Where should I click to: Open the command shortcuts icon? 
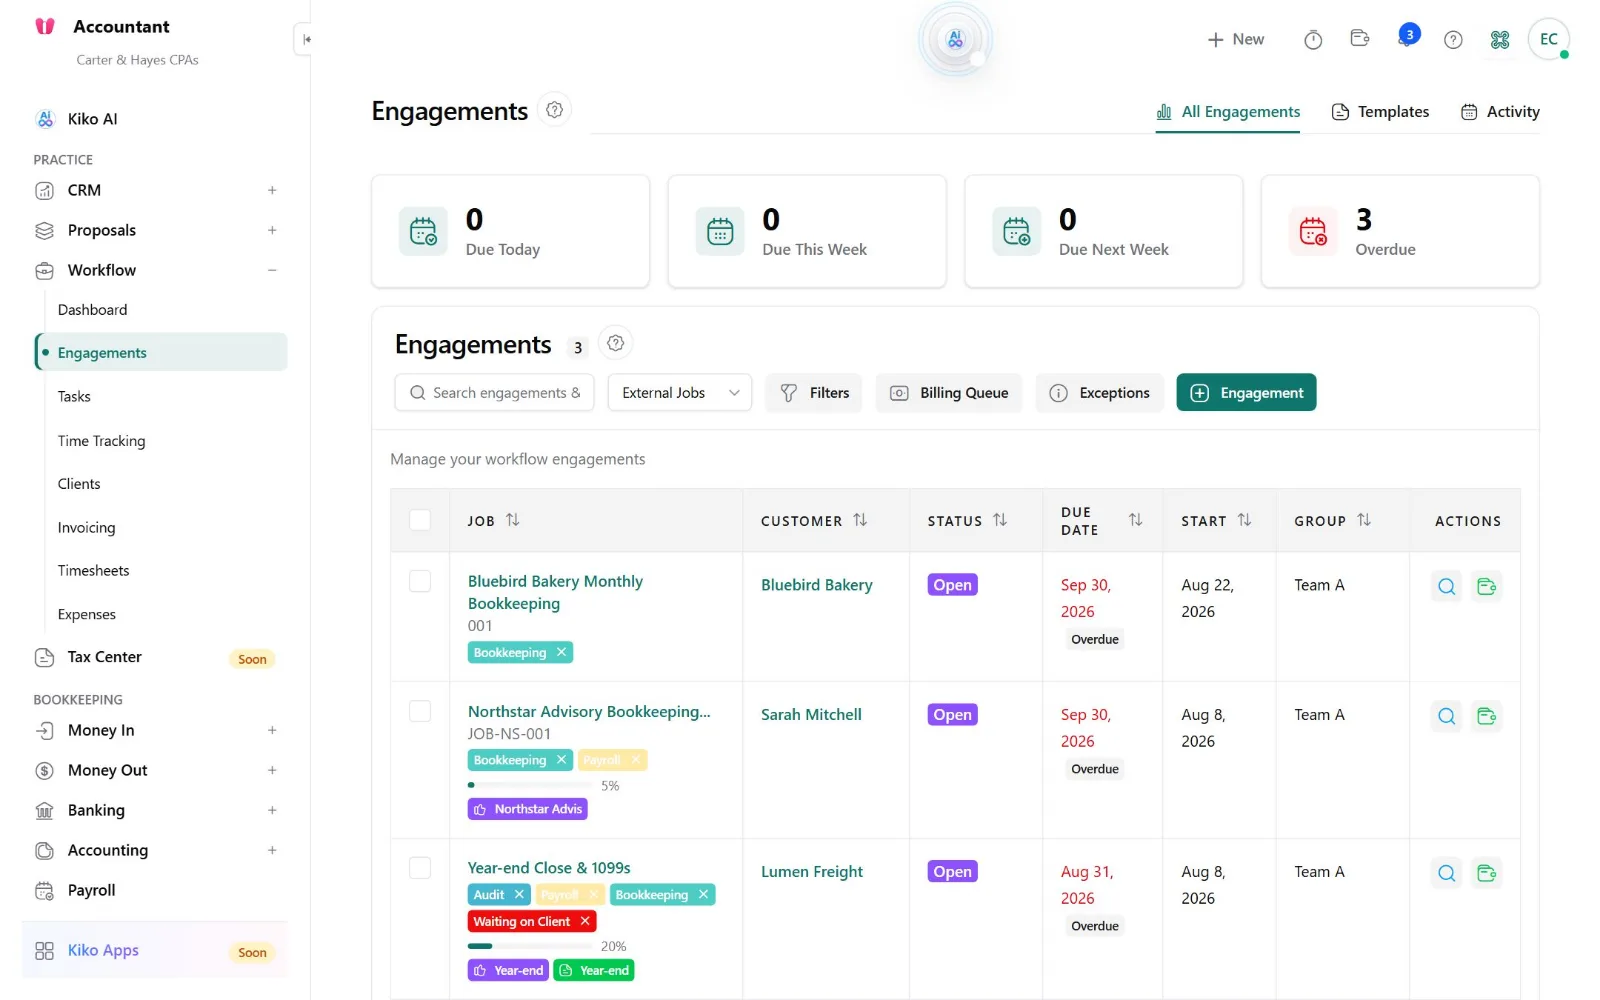pyautogui.click(x=1500, y=40)
